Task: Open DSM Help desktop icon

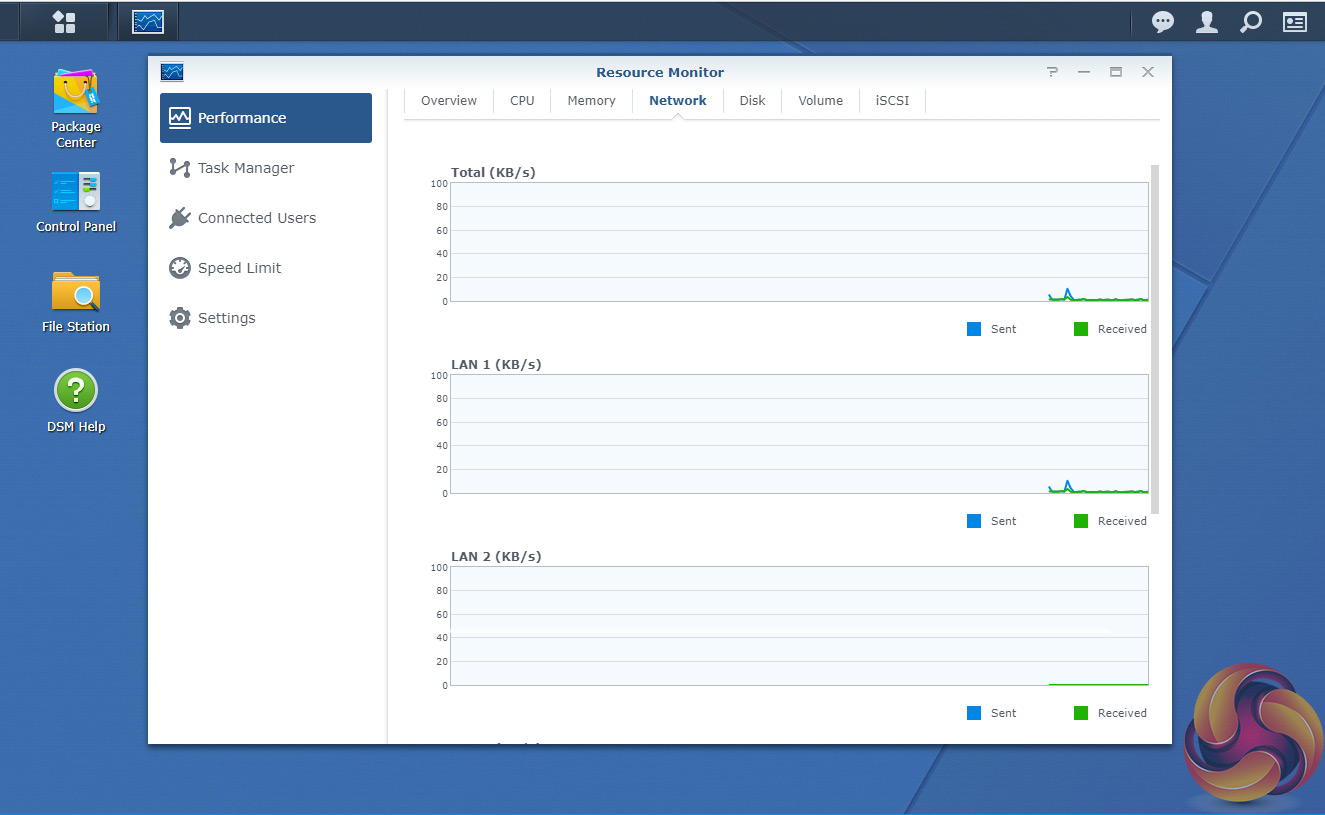Action: (x=76, y=400)
